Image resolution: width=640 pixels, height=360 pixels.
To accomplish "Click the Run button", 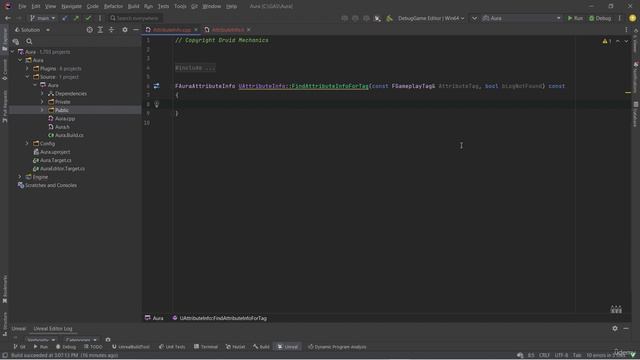I will [575, 18].
